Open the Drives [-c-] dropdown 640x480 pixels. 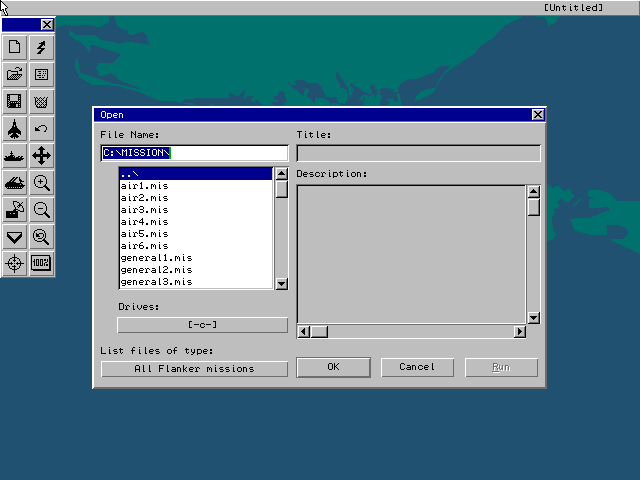point(202,325)
